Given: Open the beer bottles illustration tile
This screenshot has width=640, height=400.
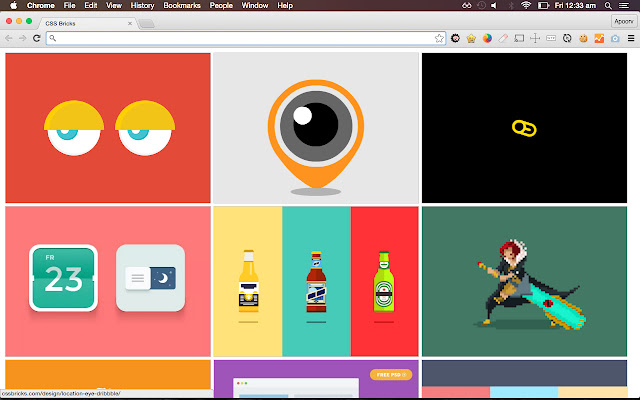Looking at the screenshot, I should coord(315,281).
